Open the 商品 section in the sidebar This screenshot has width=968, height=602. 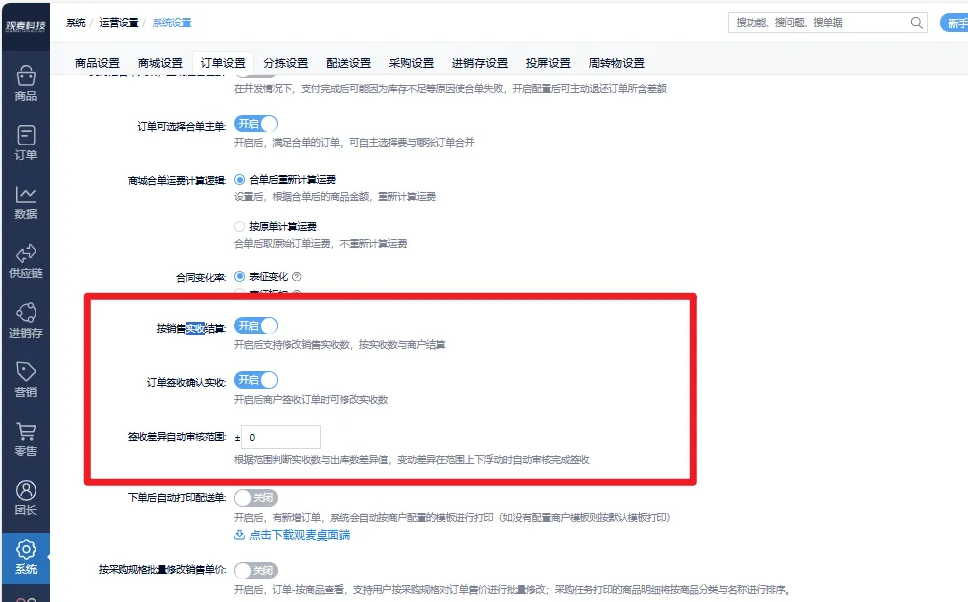coord(26,86)
